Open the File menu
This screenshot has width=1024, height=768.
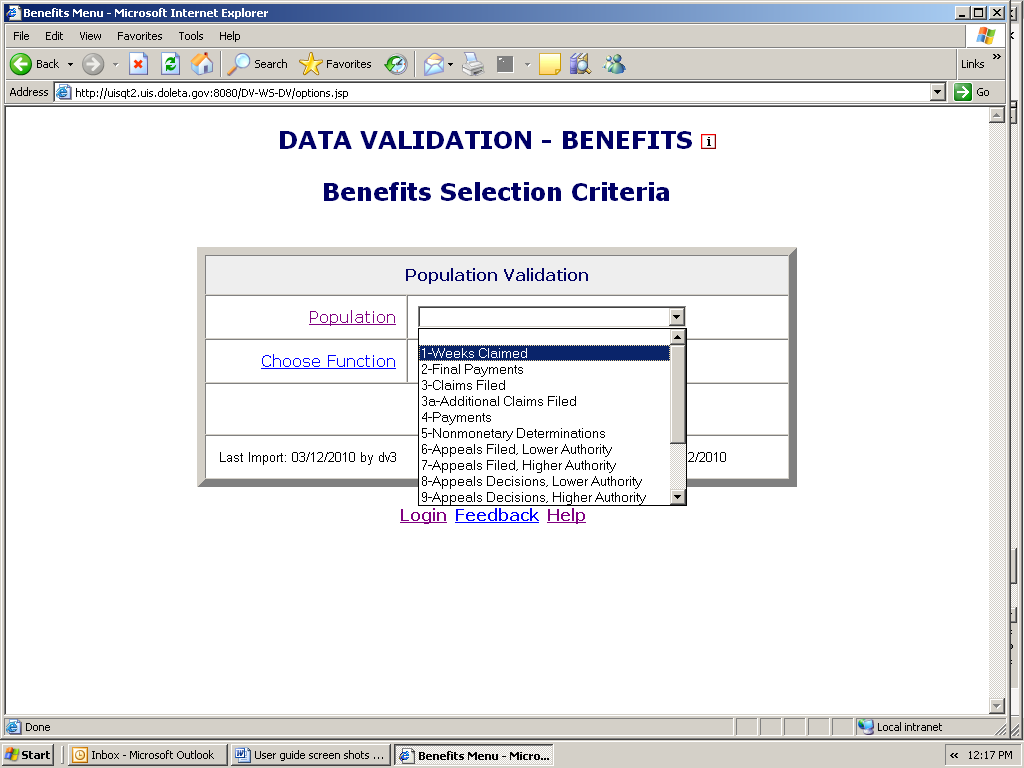coord(21,36)
